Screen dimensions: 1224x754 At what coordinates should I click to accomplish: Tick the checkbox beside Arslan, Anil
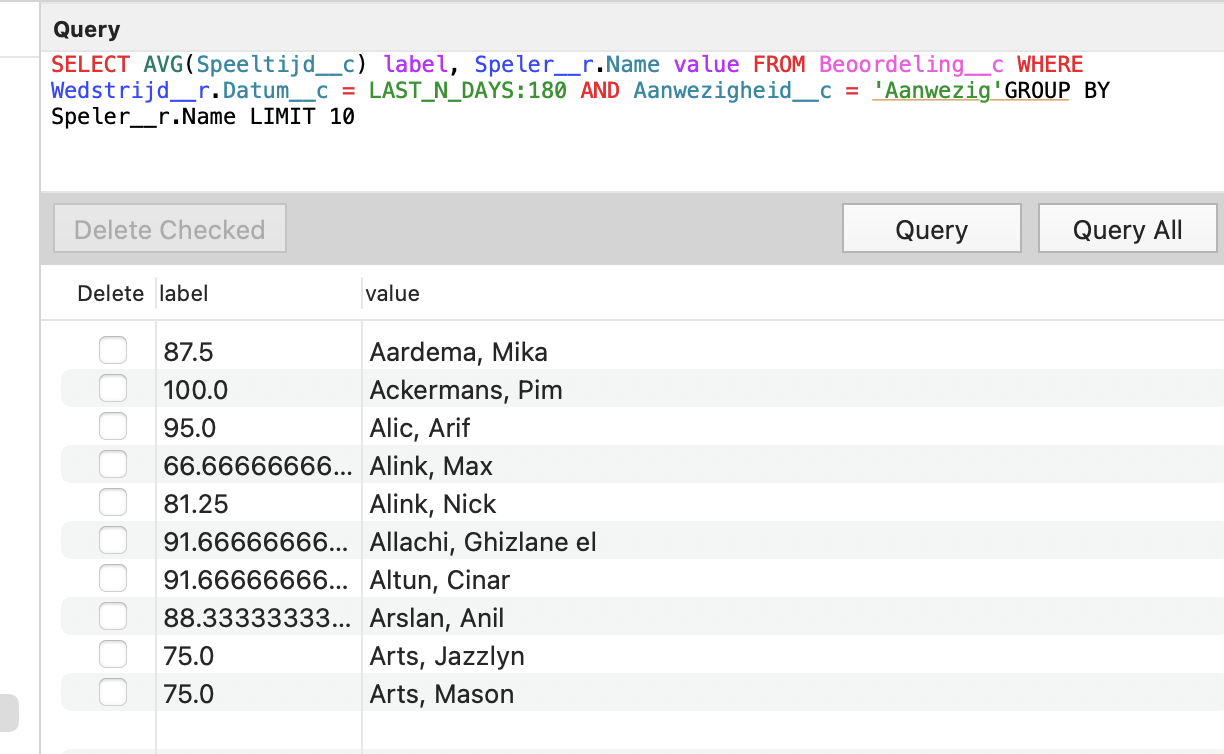[113, 616]
